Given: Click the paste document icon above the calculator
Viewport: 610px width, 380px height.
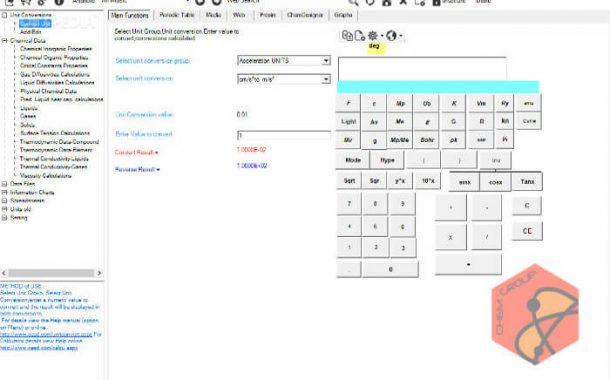Looking at the screenshot, I should pyautogui.click(x=359, y=36).
